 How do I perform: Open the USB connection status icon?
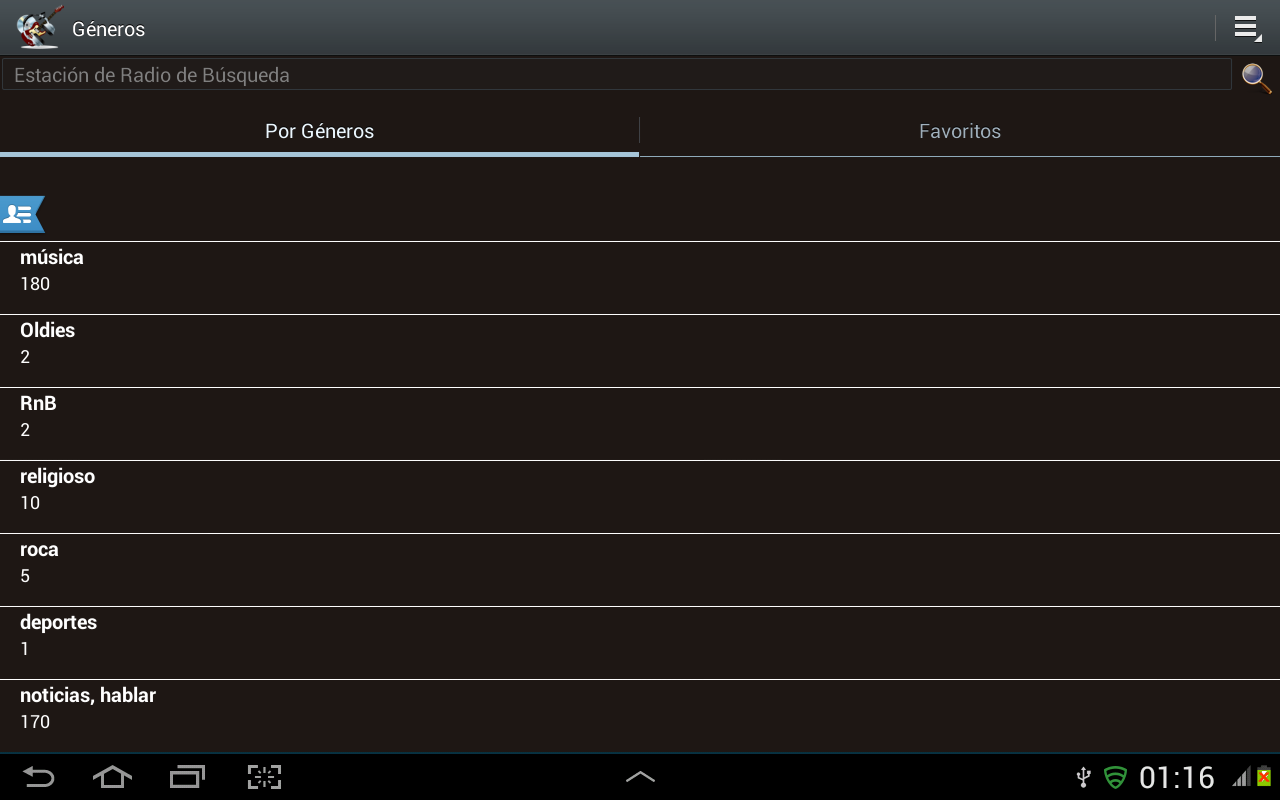click(x=1083, y=777)
